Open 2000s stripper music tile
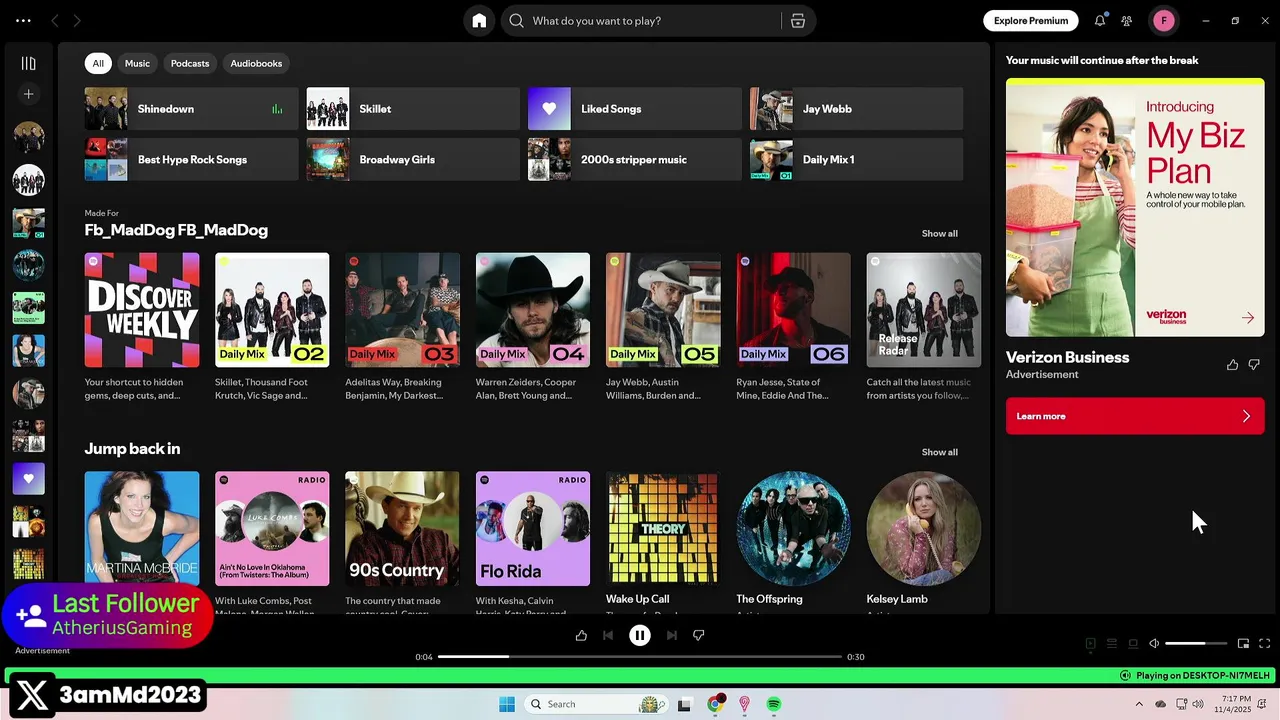 pyautogui.click(x=635, y=160)
